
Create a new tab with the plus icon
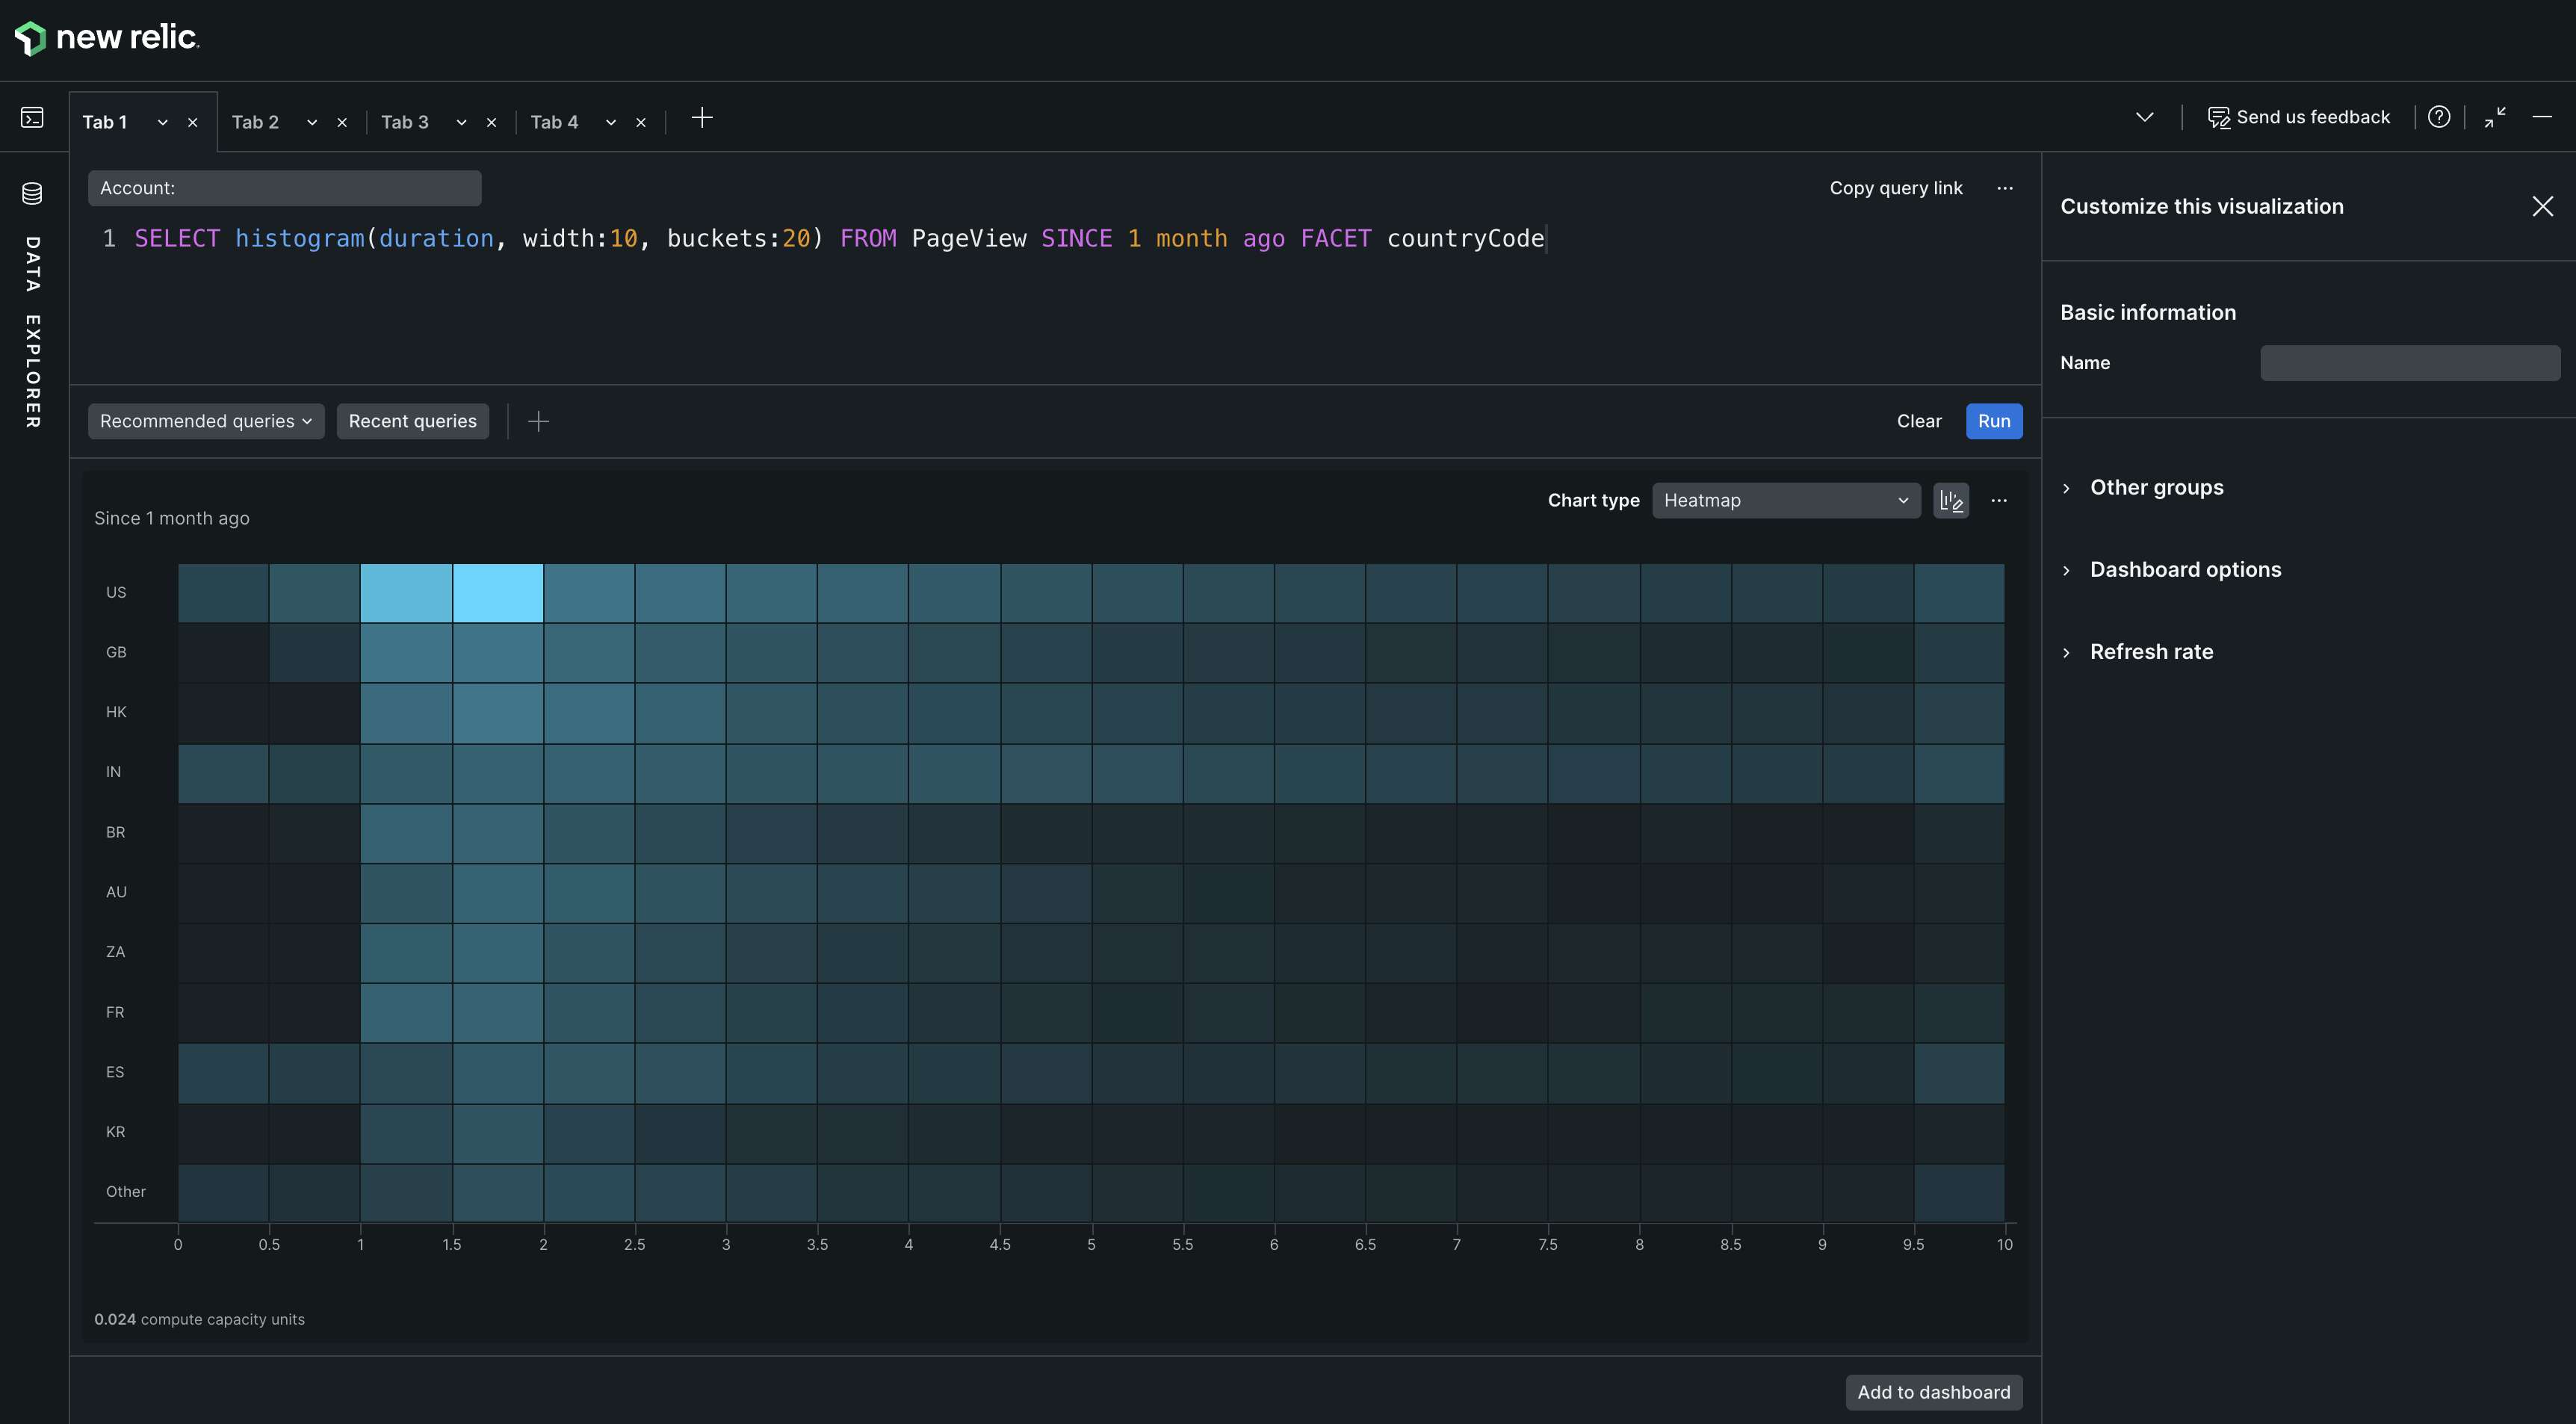(x=702, y=118)
